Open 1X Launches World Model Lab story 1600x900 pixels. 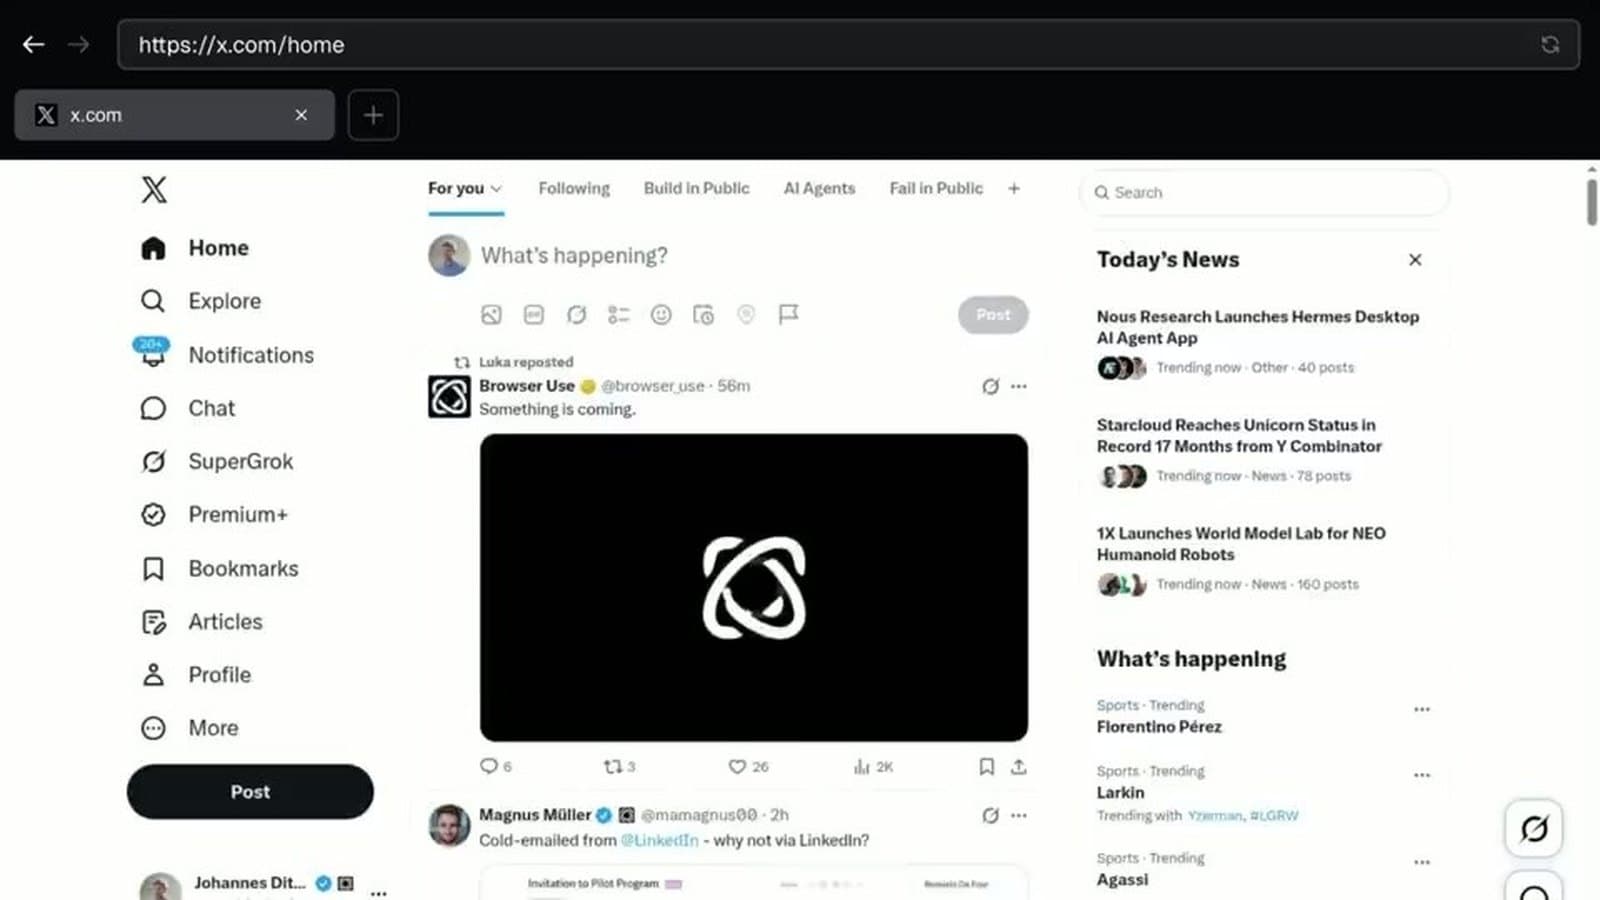point(1241,543)
